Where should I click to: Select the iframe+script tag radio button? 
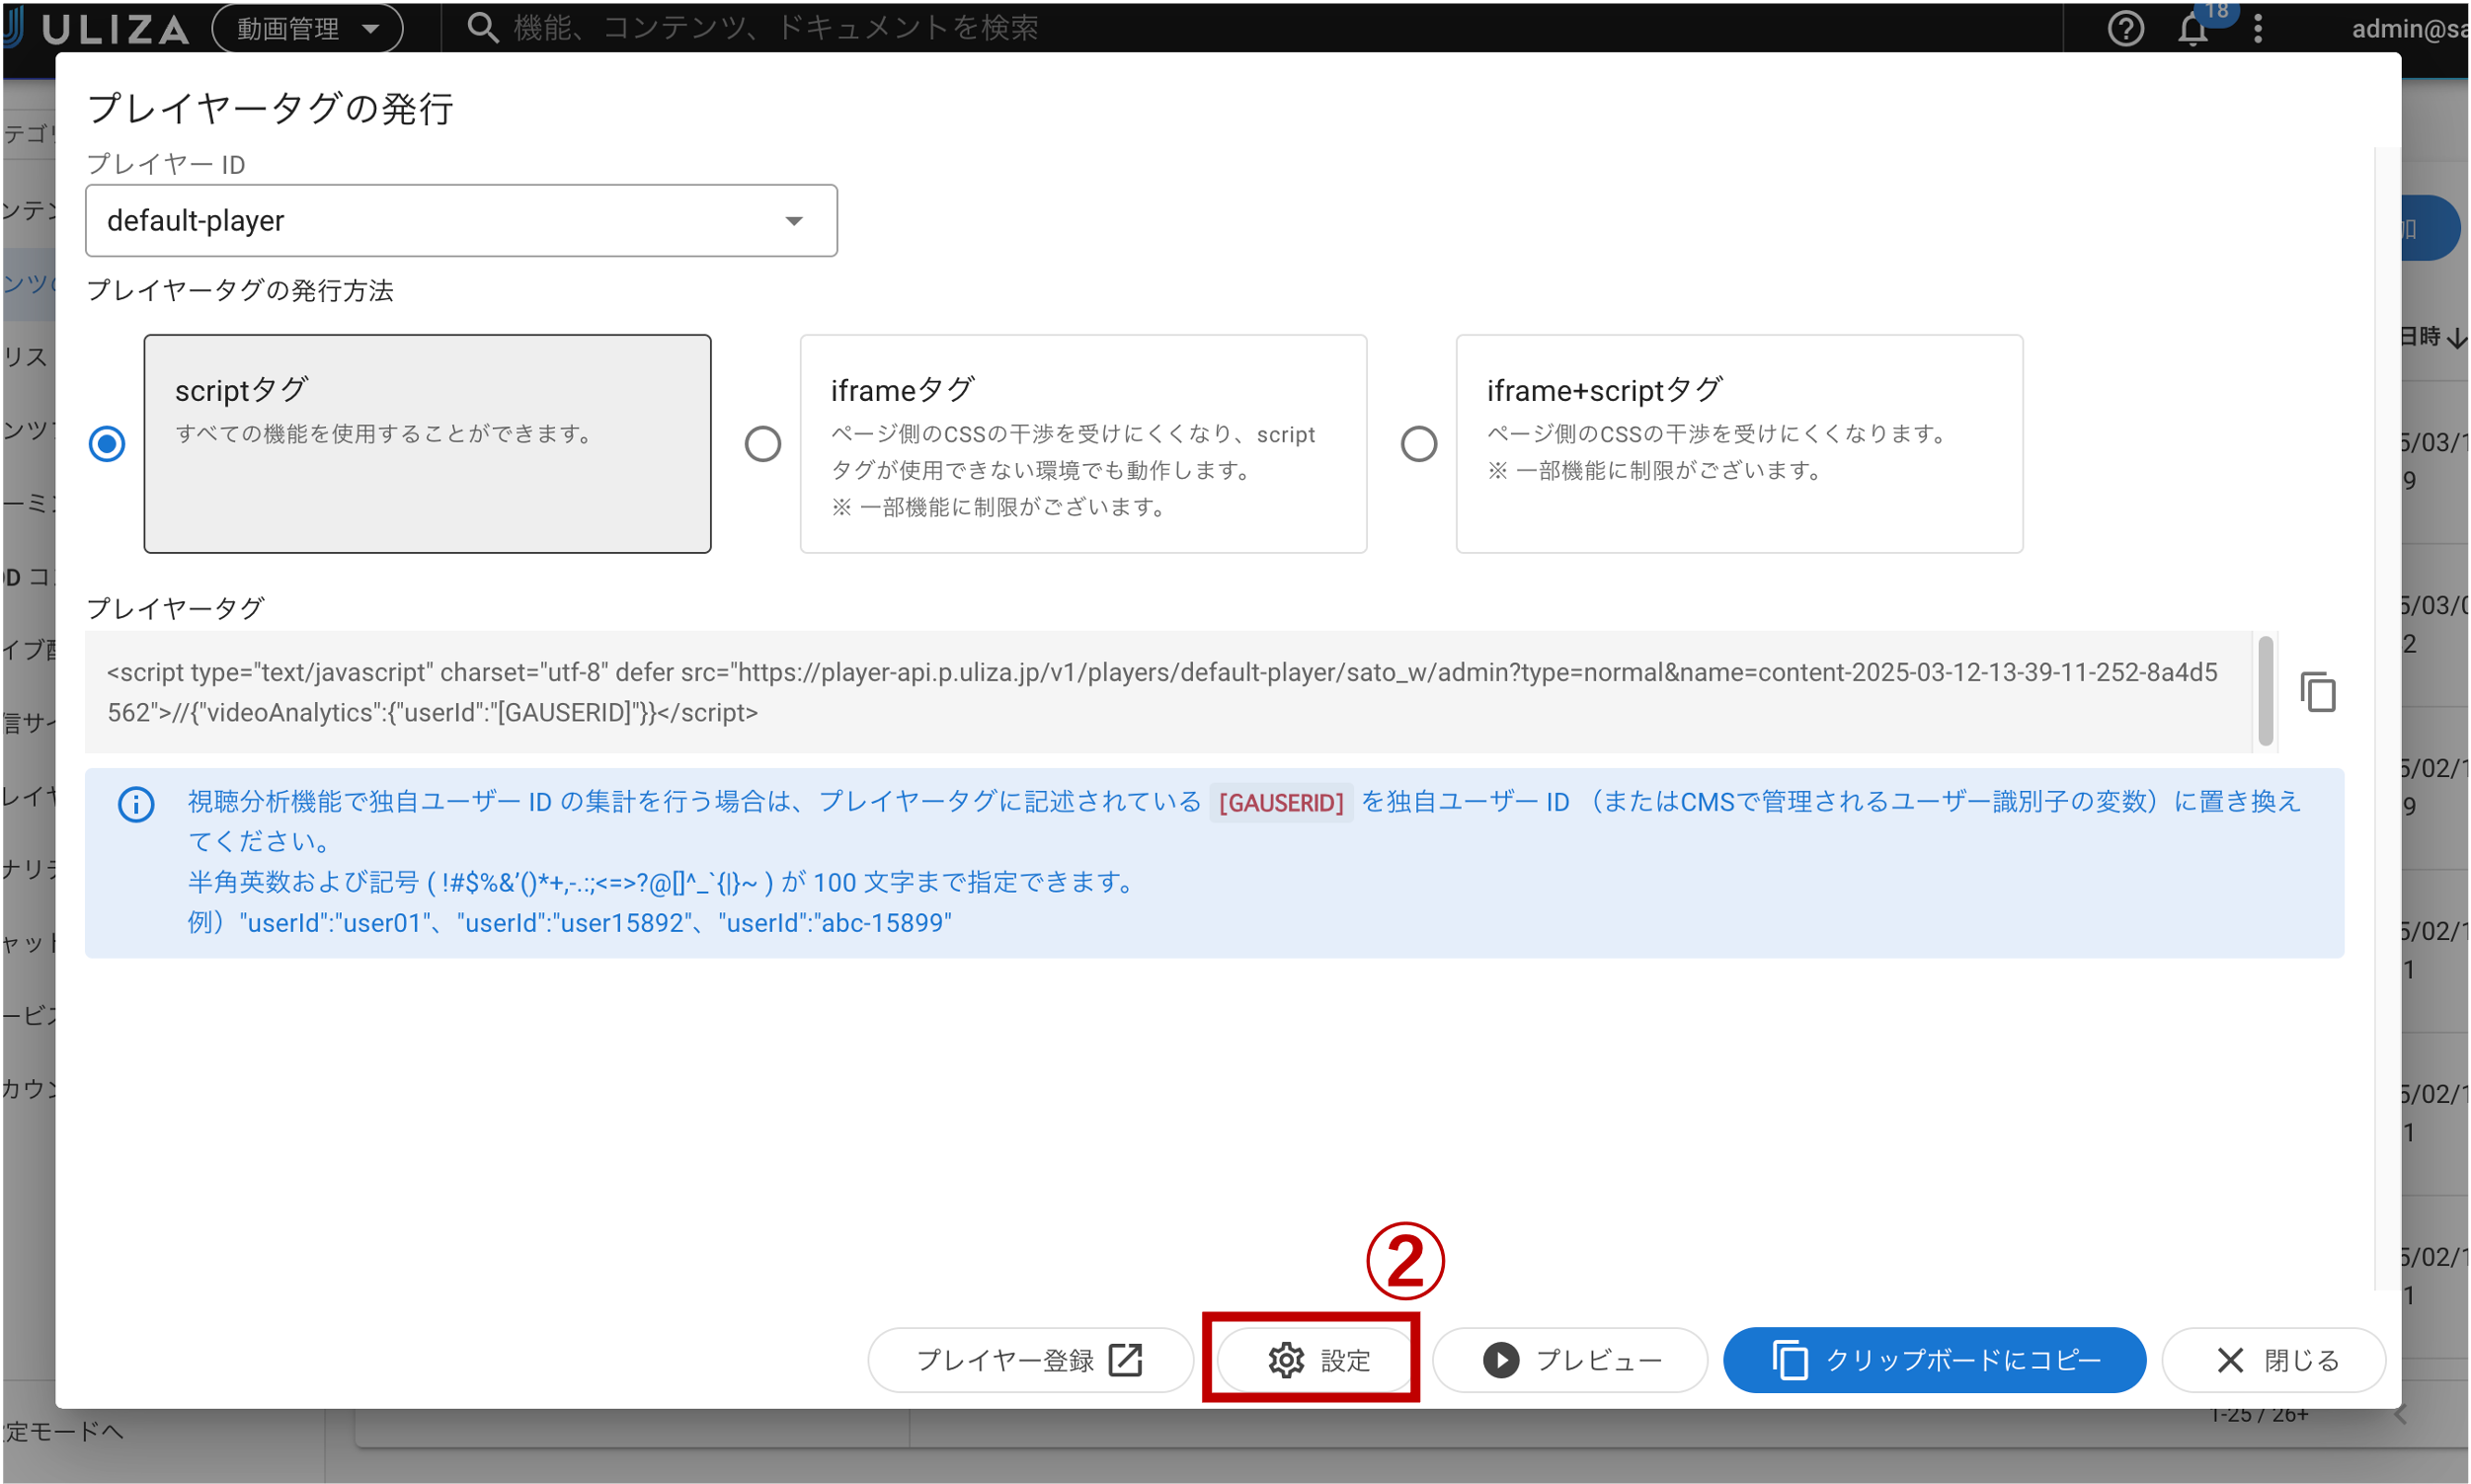(1418, 443)
